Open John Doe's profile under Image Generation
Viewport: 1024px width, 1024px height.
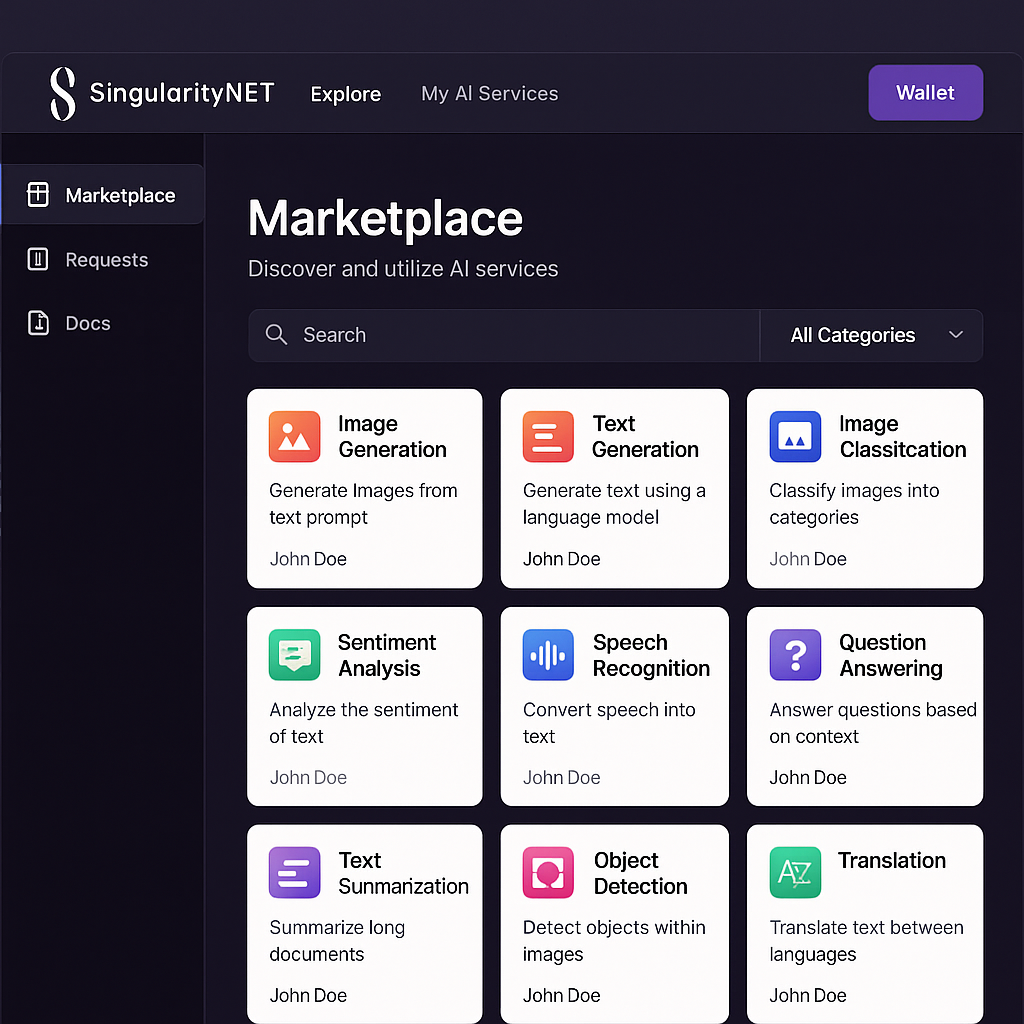click(x=308, y=558)
